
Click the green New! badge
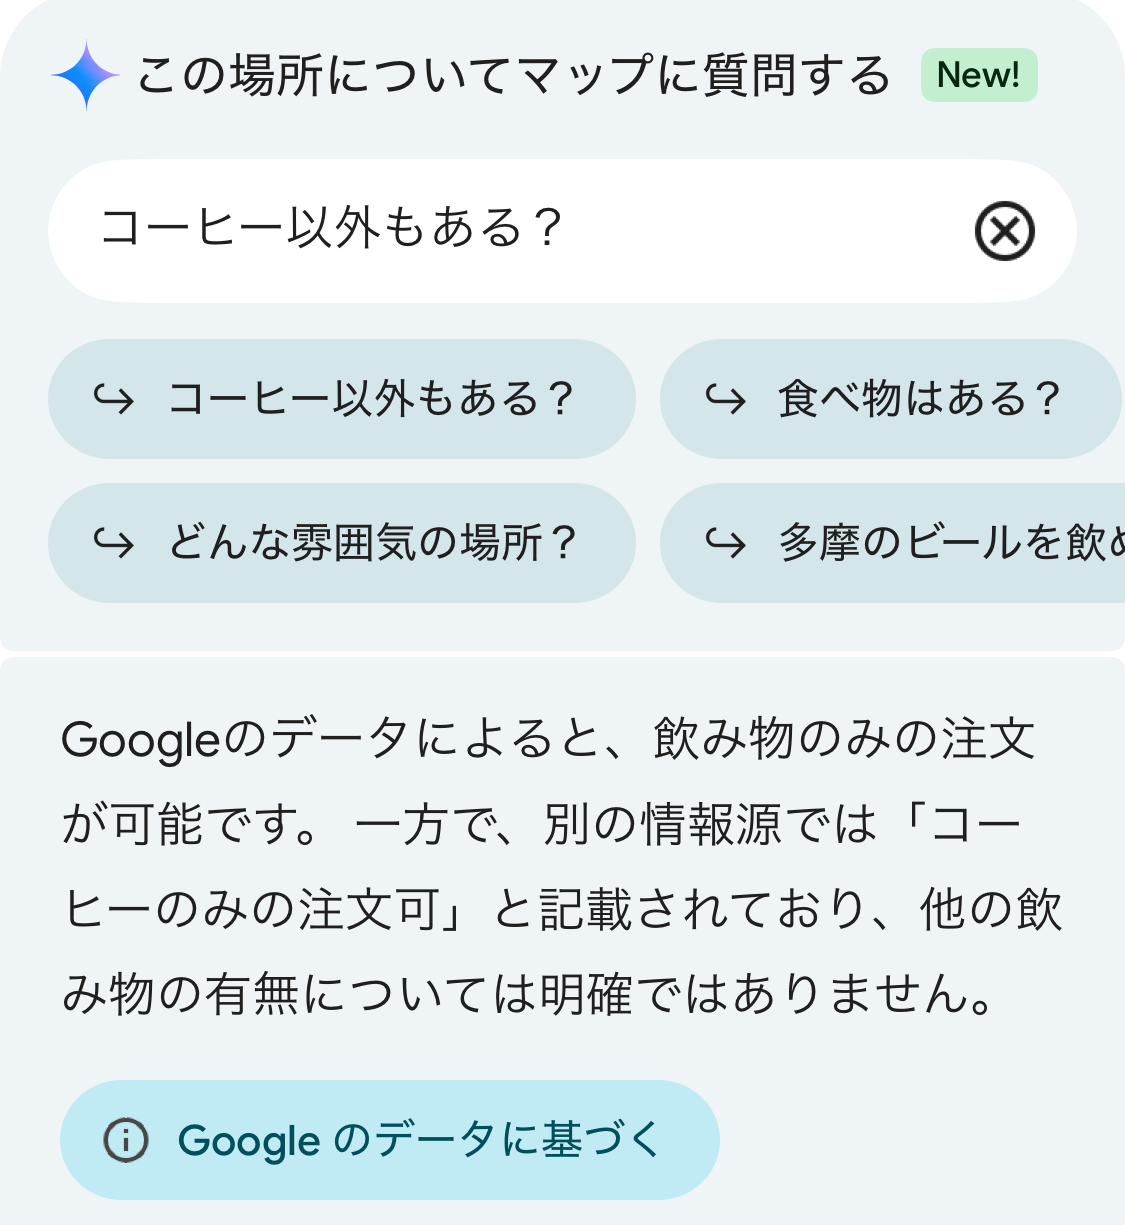(978, 75)
